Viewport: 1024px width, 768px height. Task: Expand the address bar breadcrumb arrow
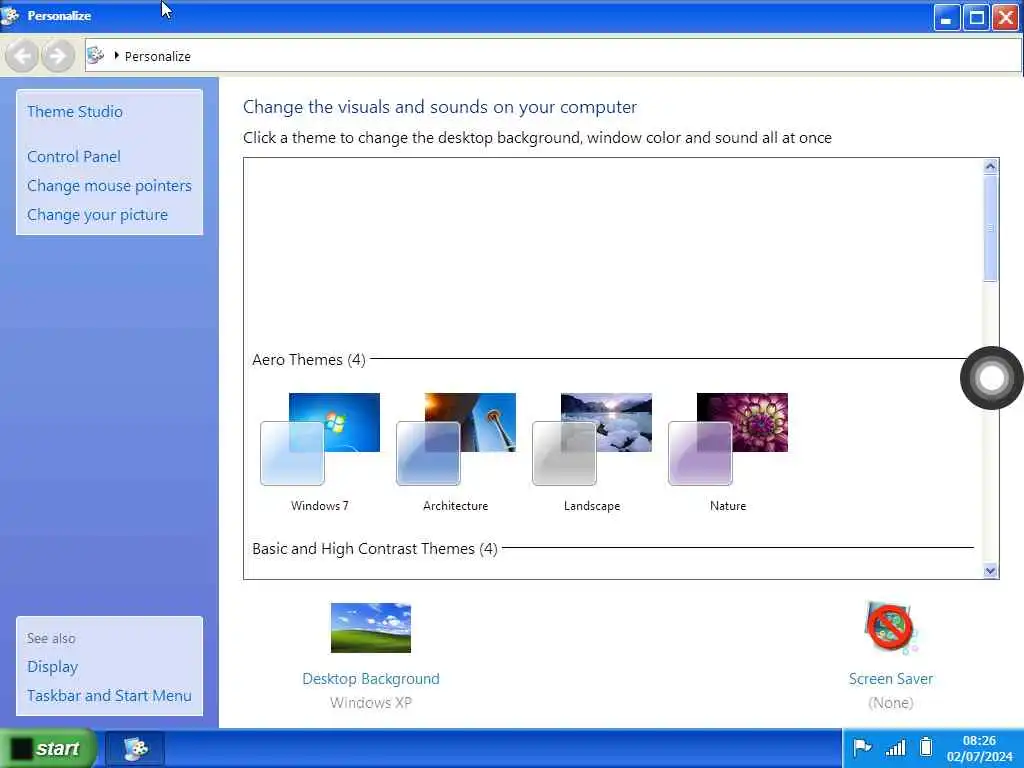[116, 56]
